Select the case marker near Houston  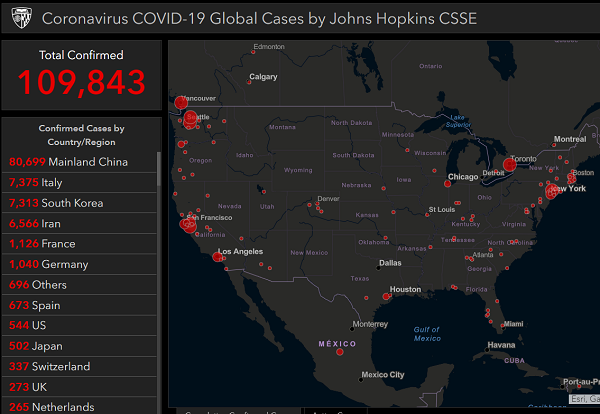click(x=386, y=296)
